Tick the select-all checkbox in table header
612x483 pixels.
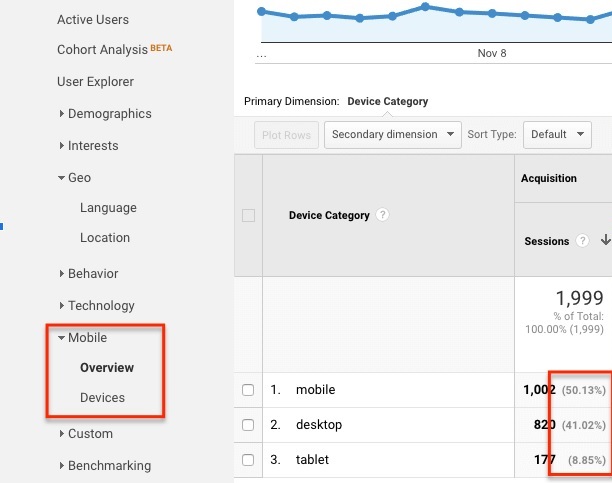click(x=249, y=215)
